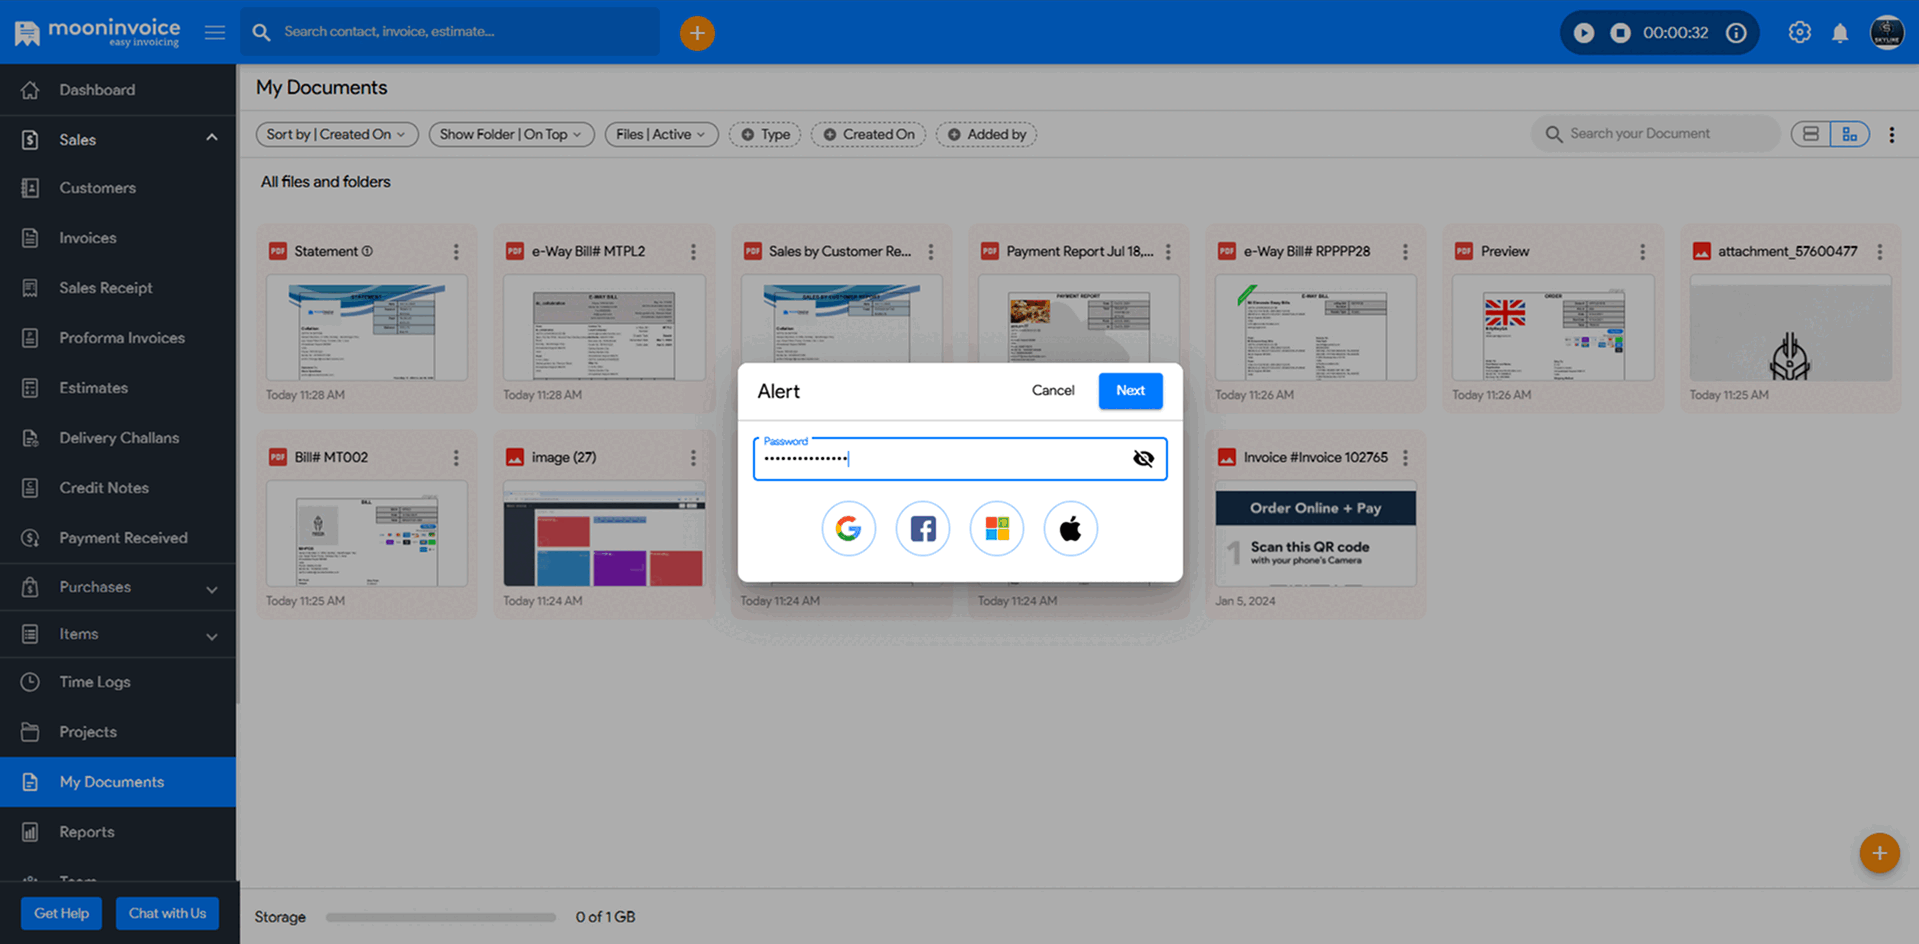Click the Chat with Us button

167,913
